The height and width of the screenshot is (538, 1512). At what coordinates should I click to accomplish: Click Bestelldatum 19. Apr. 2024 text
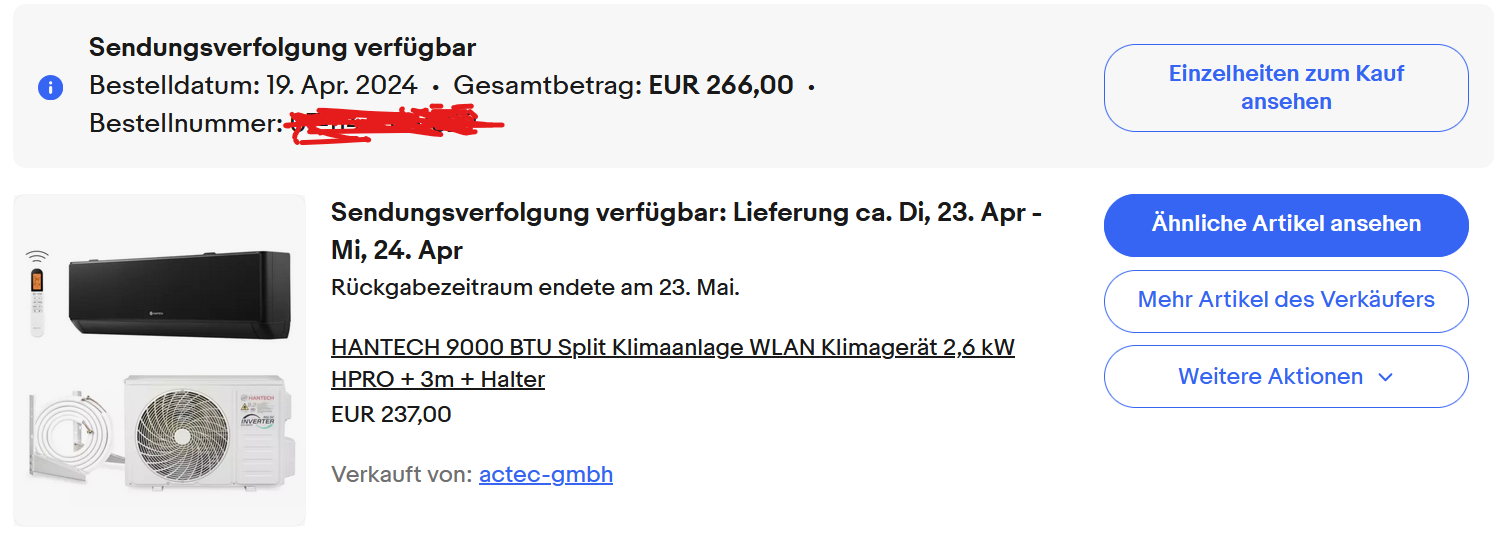pos(253,86)
